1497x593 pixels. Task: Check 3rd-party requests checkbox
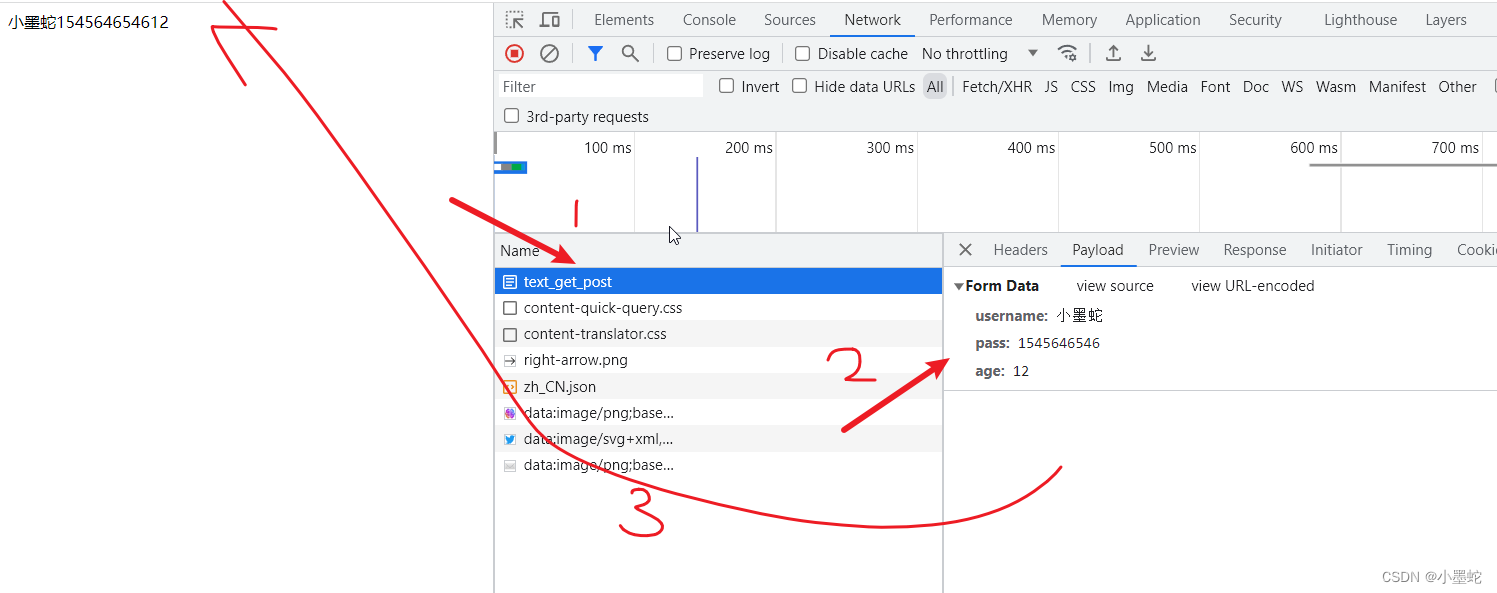point(512,116)
